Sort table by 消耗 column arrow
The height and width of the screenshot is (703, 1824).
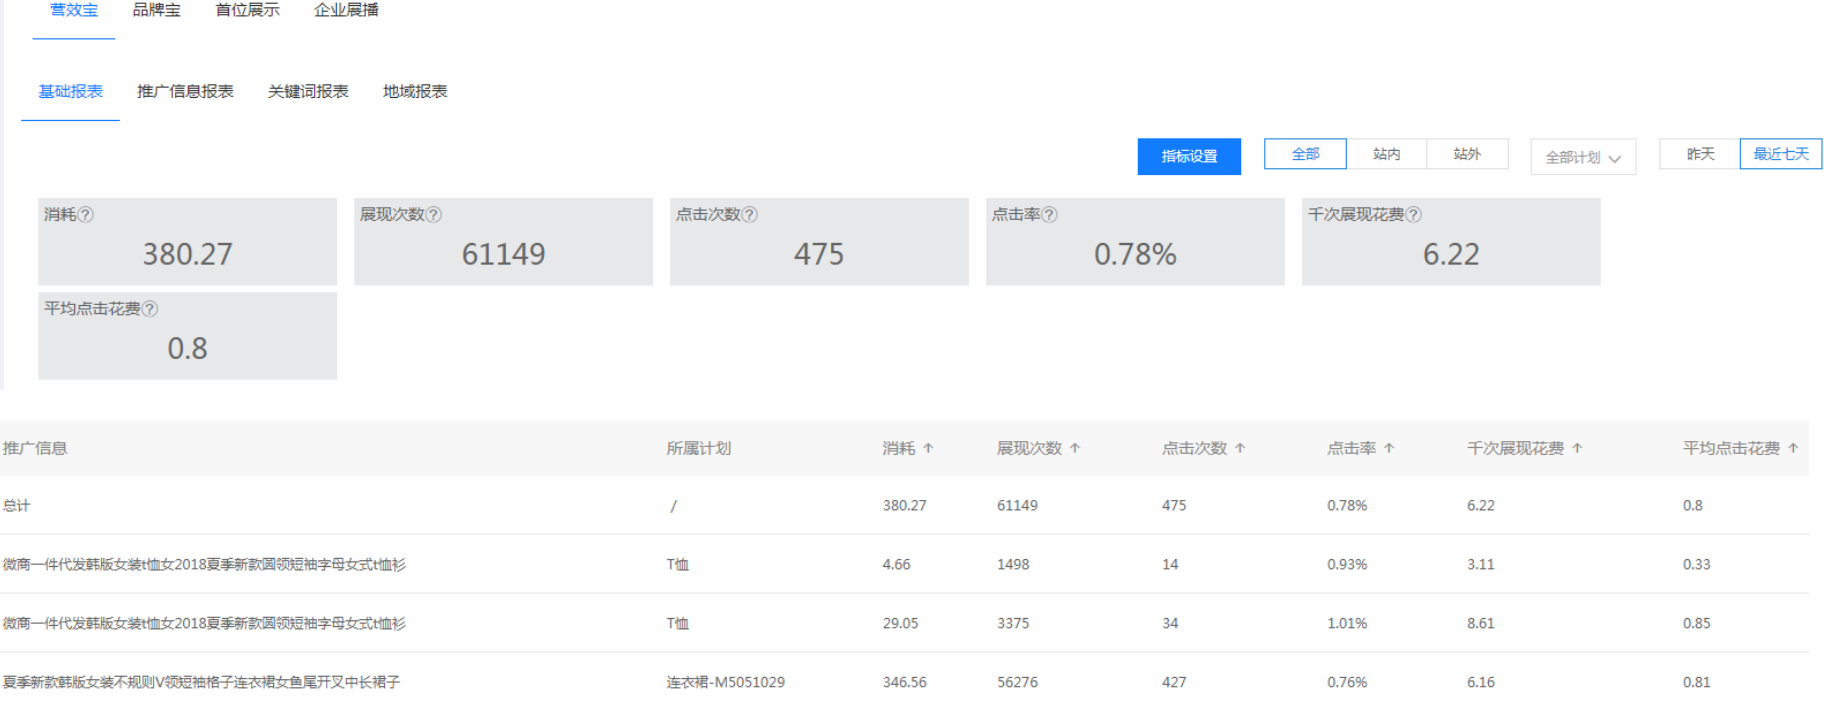tap(928, 449)
